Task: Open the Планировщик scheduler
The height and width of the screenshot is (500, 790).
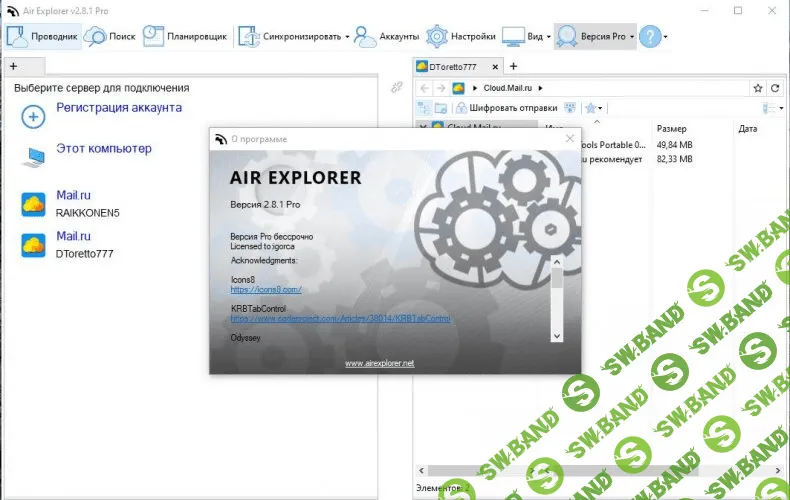Action: click(185, 36)
